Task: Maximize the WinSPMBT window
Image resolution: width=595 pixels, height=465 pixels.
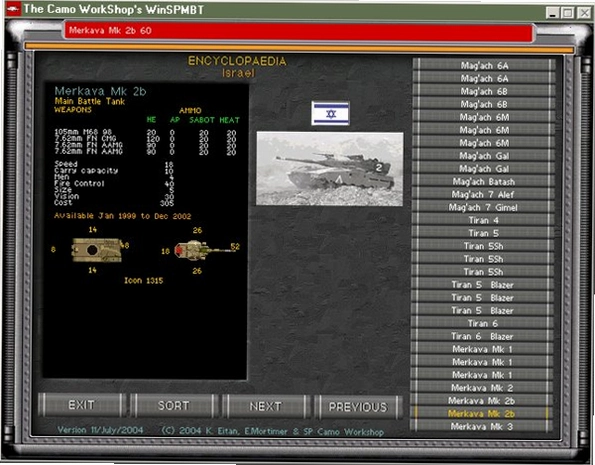Action: 568,13
